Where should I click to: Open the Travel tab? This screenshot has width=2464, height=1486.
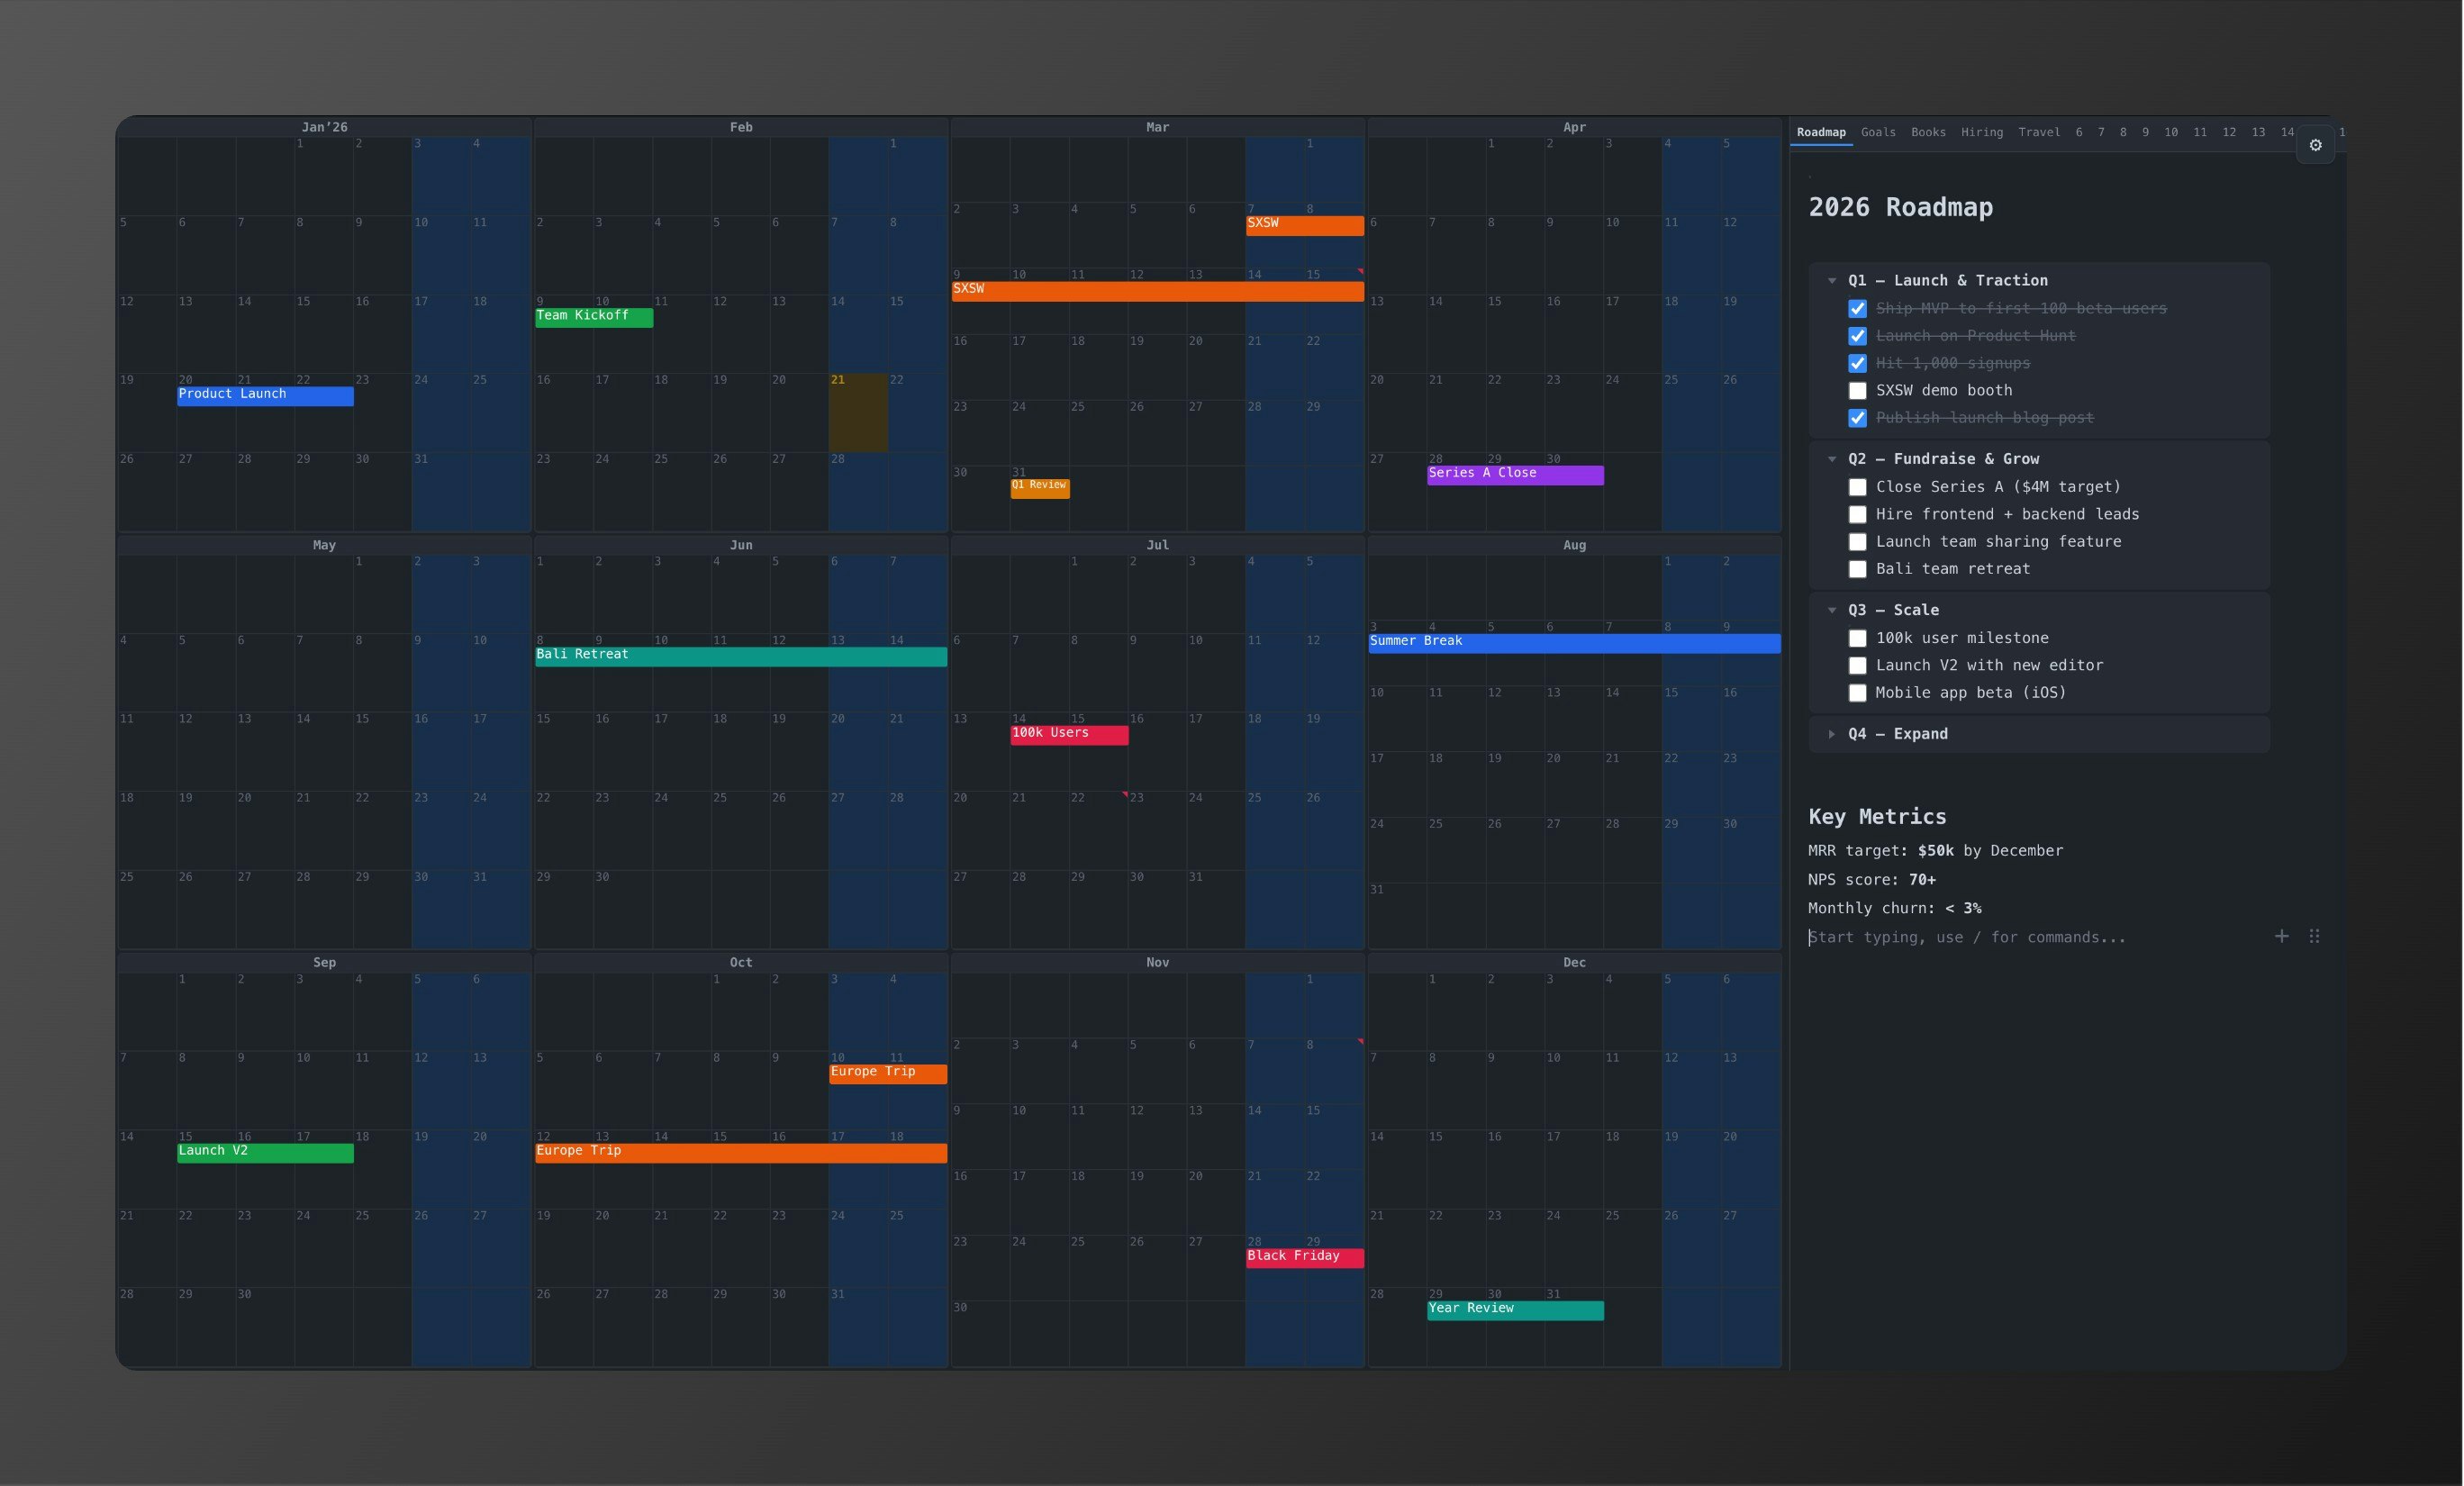coord(2039,132)
